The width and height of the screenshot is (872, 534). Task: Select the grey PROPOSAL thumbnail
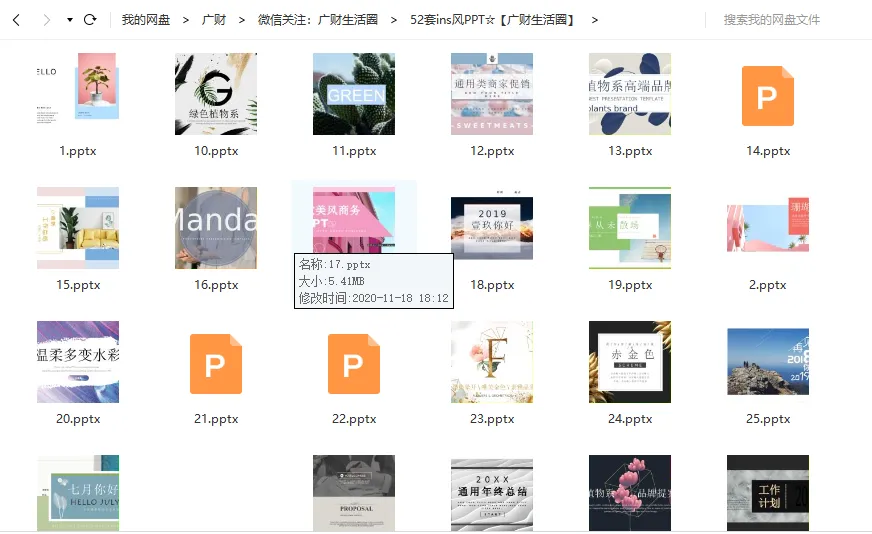354,493
